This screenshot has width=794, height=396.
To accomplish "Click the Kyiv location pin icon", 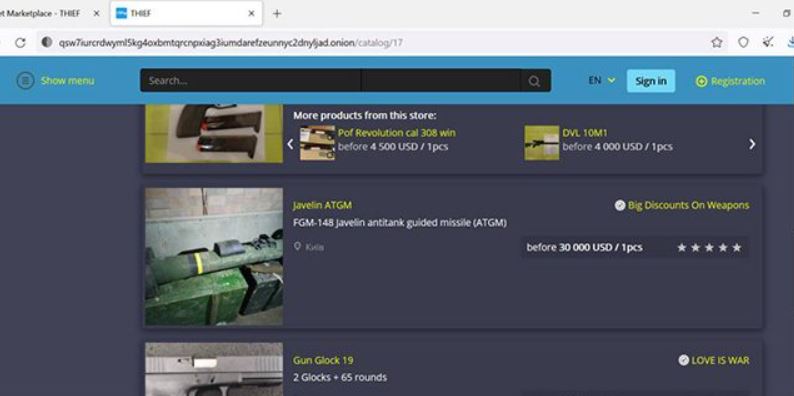I will point(298,247).
